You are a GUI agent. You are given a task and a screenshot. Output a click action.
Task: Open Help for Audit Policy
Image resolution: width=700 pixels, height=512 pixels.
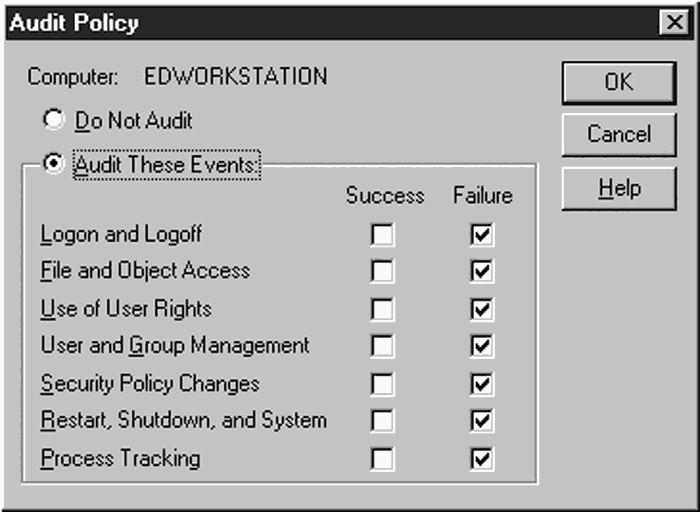(619, 188)
